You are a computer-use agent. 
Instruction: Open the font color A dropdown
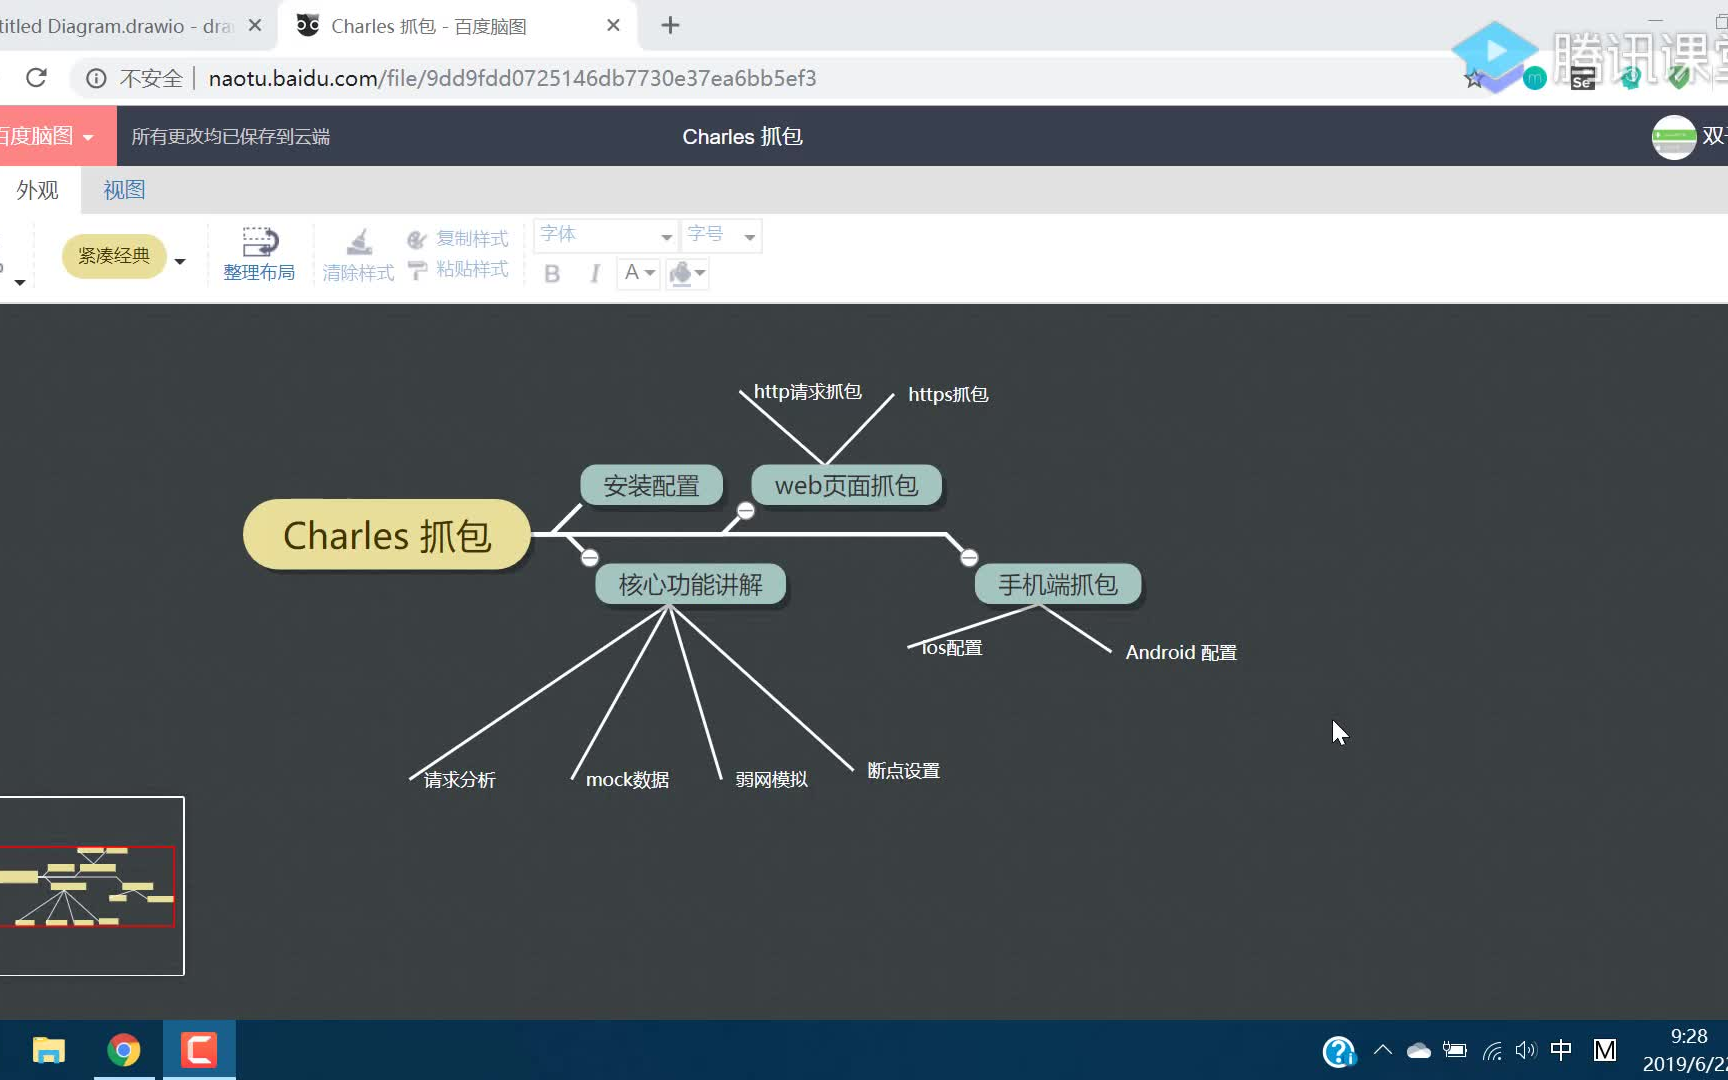tap(639, 273)
